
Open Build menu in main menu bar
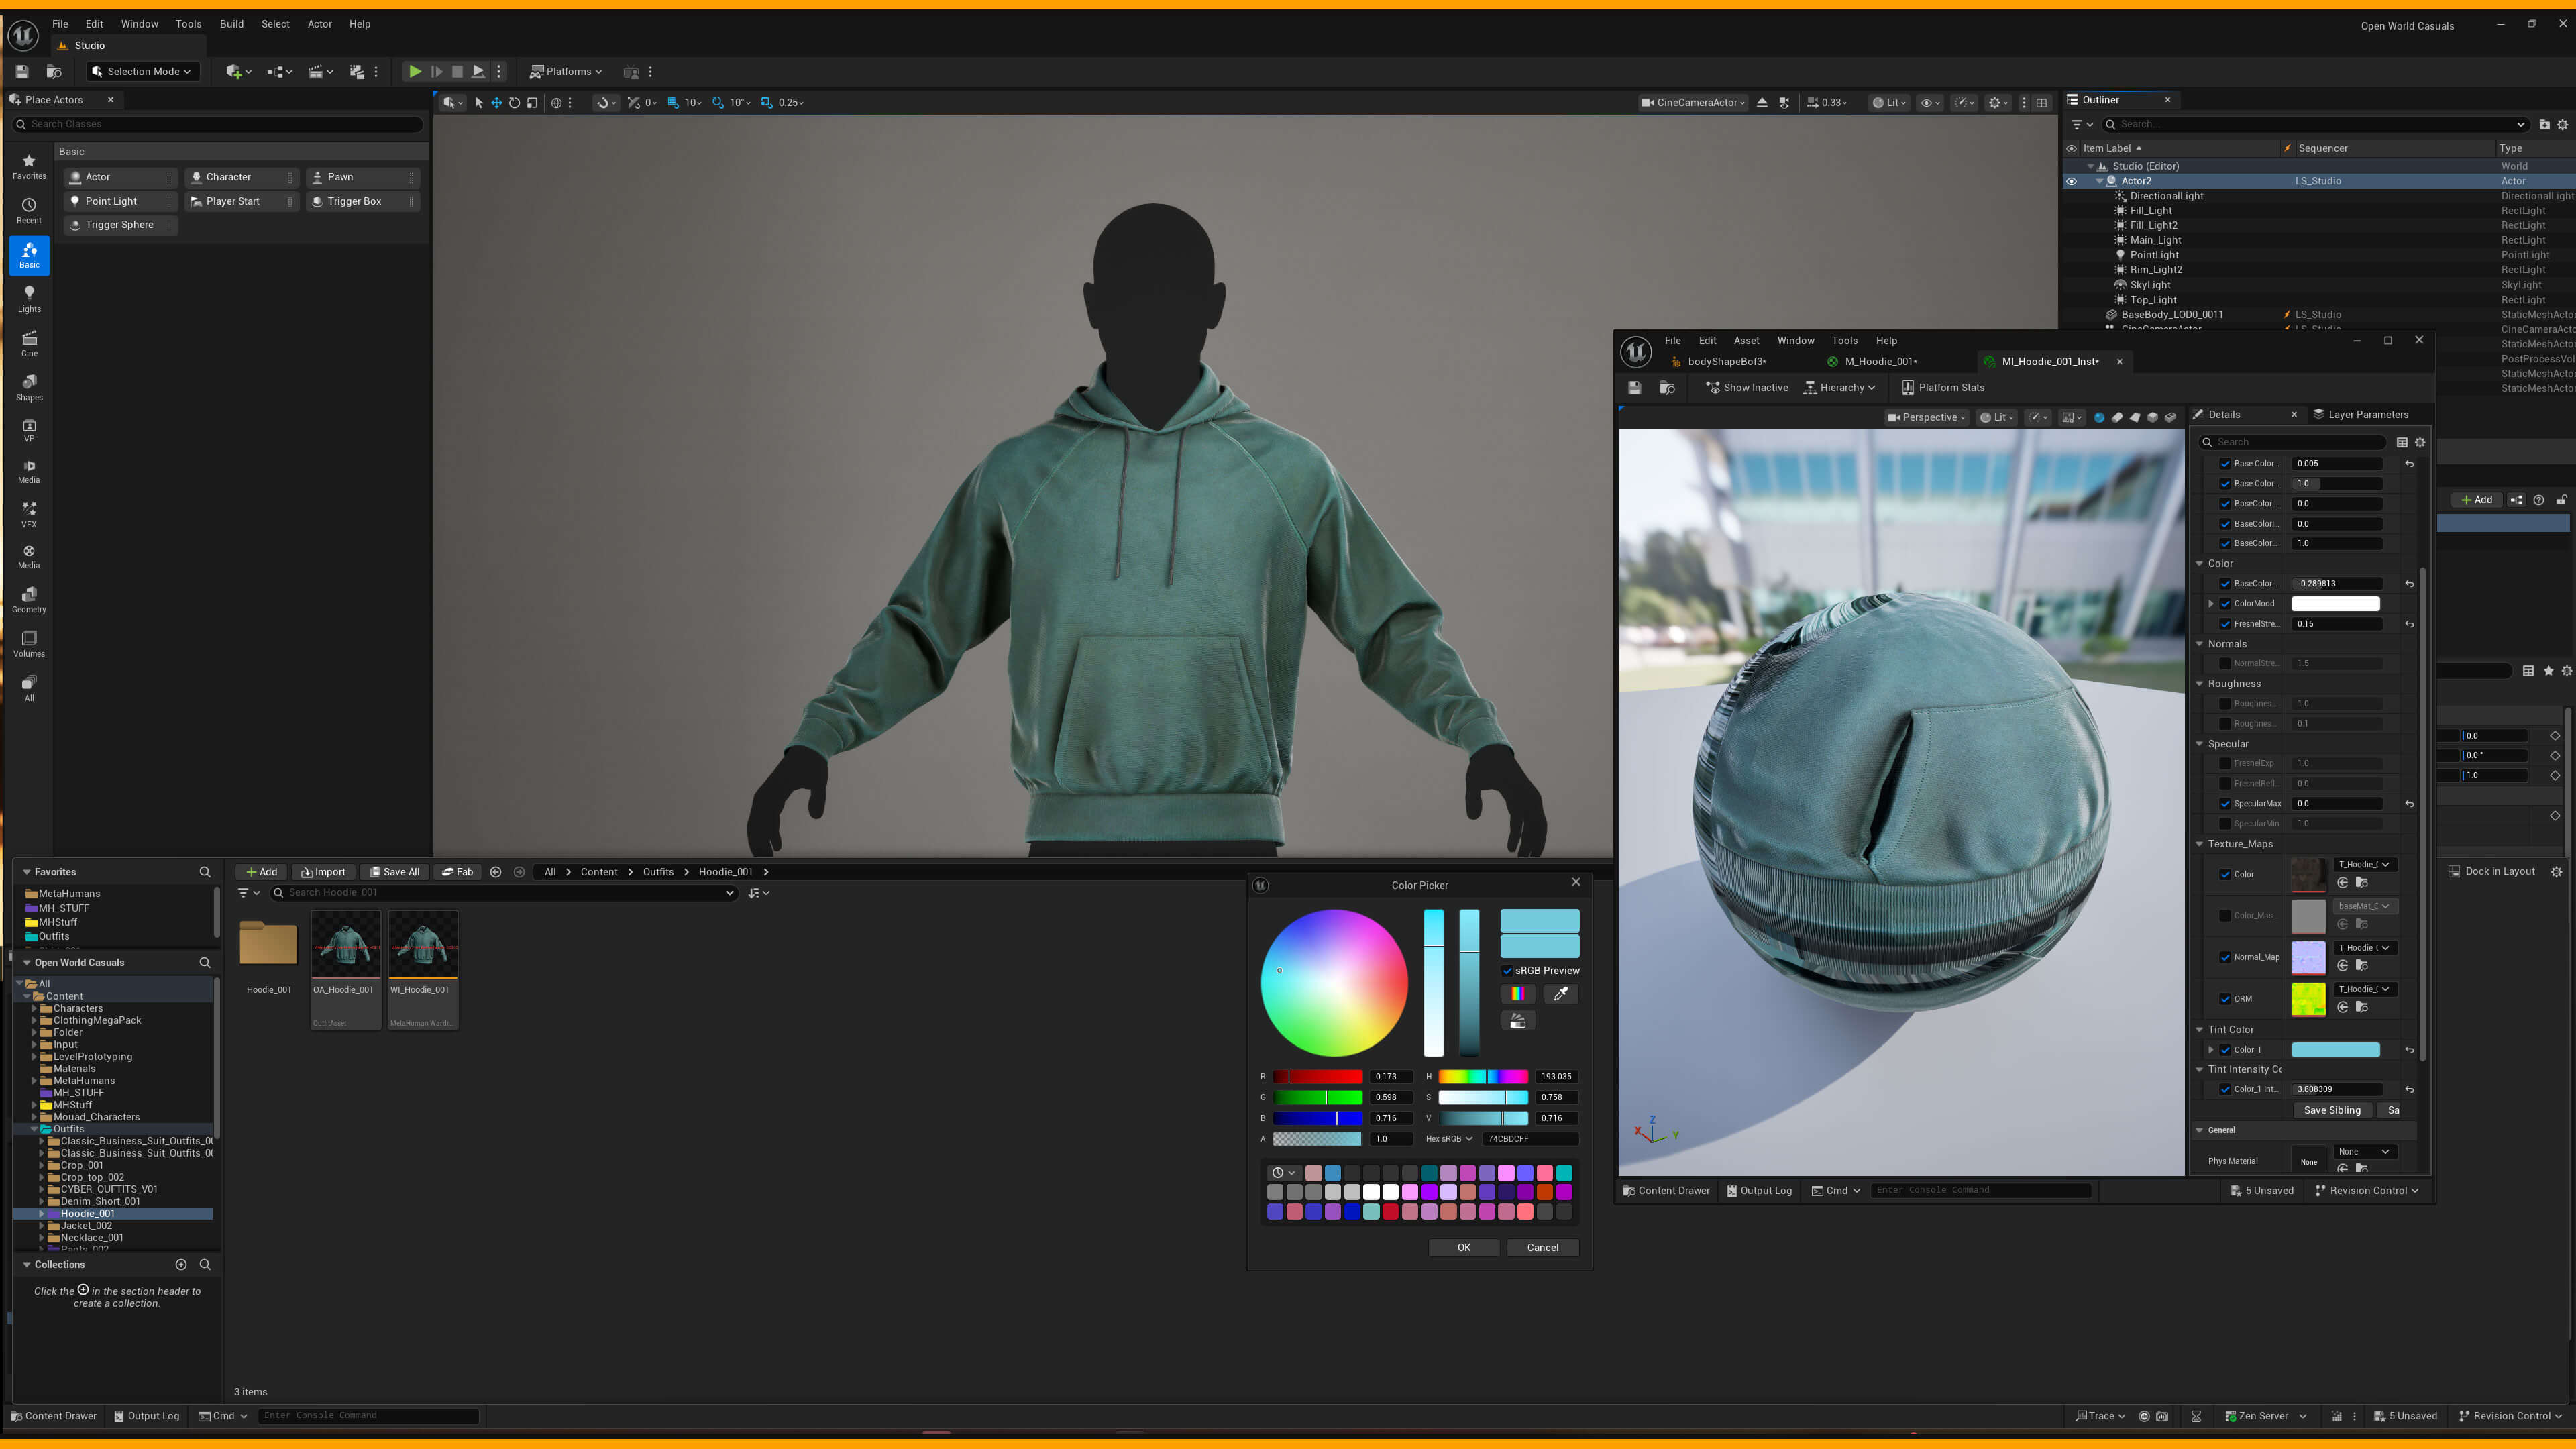click(231, 24)
